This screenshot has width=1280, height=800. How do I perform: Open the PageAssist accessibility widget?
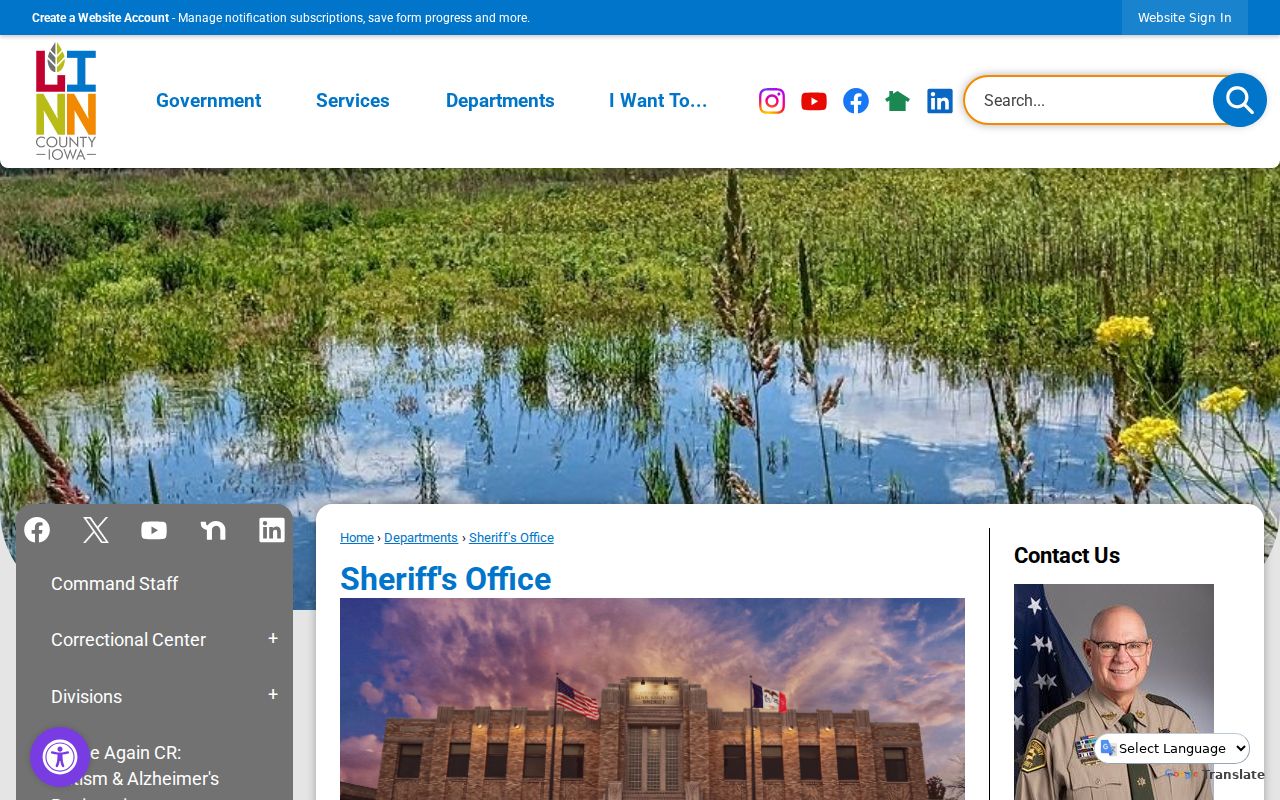tap(60, 757)
